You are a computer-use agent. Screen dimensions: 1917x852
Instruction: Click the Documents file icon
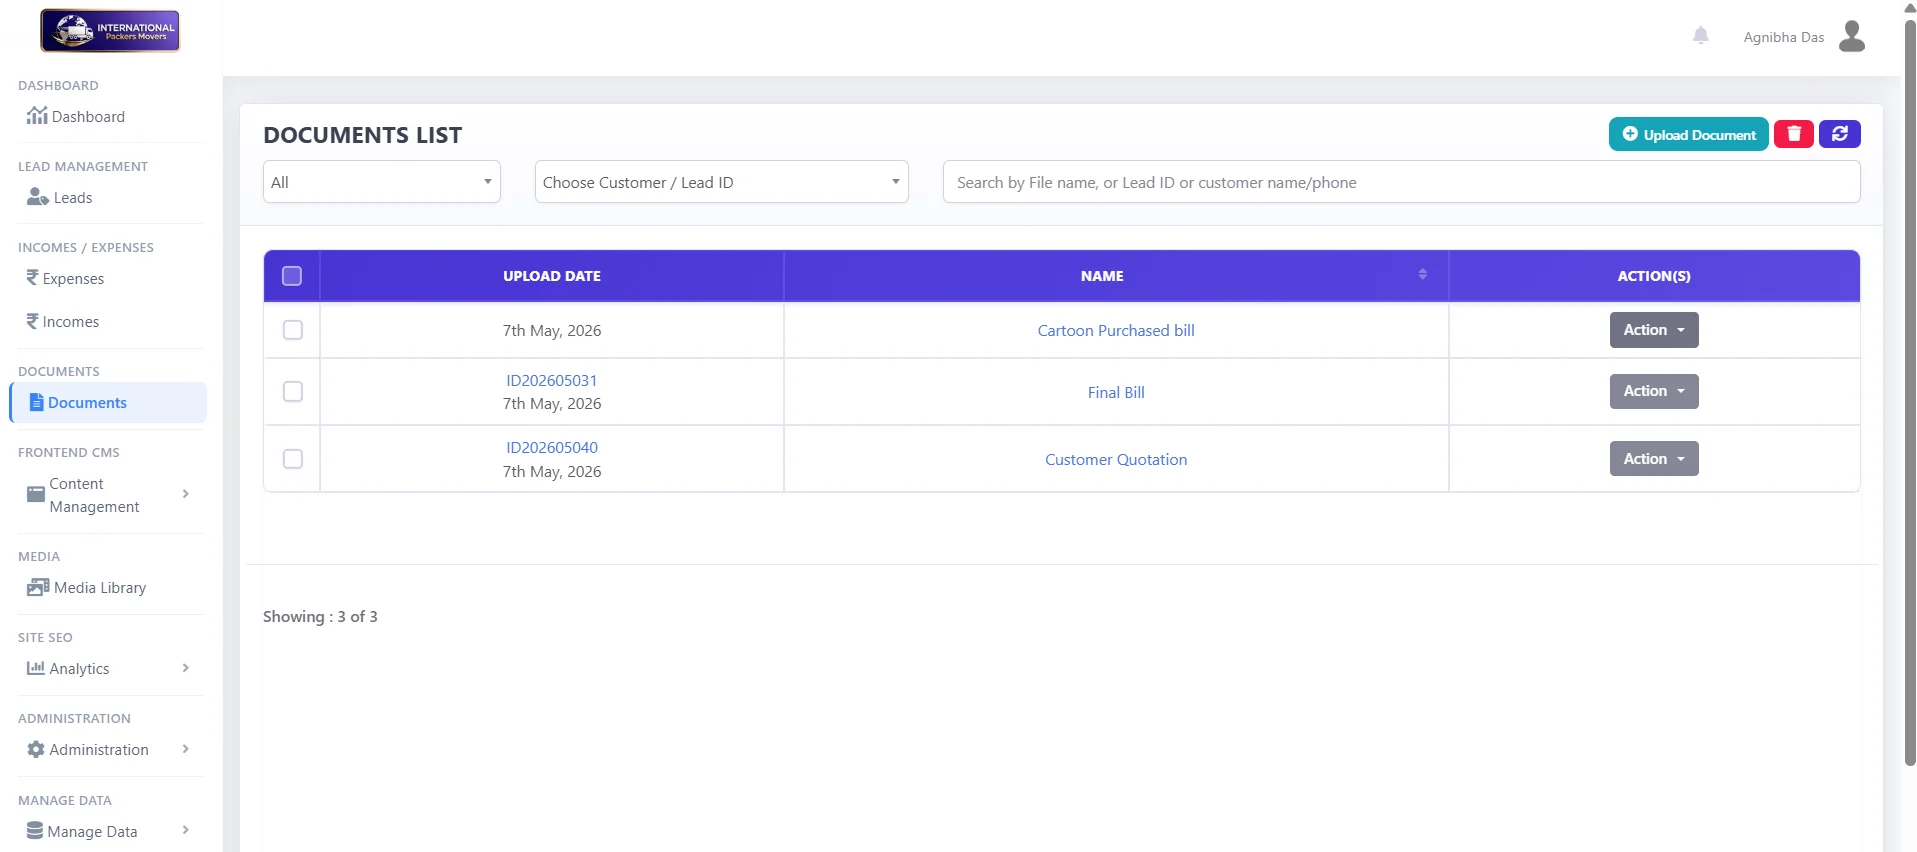[x=37, y=402]
